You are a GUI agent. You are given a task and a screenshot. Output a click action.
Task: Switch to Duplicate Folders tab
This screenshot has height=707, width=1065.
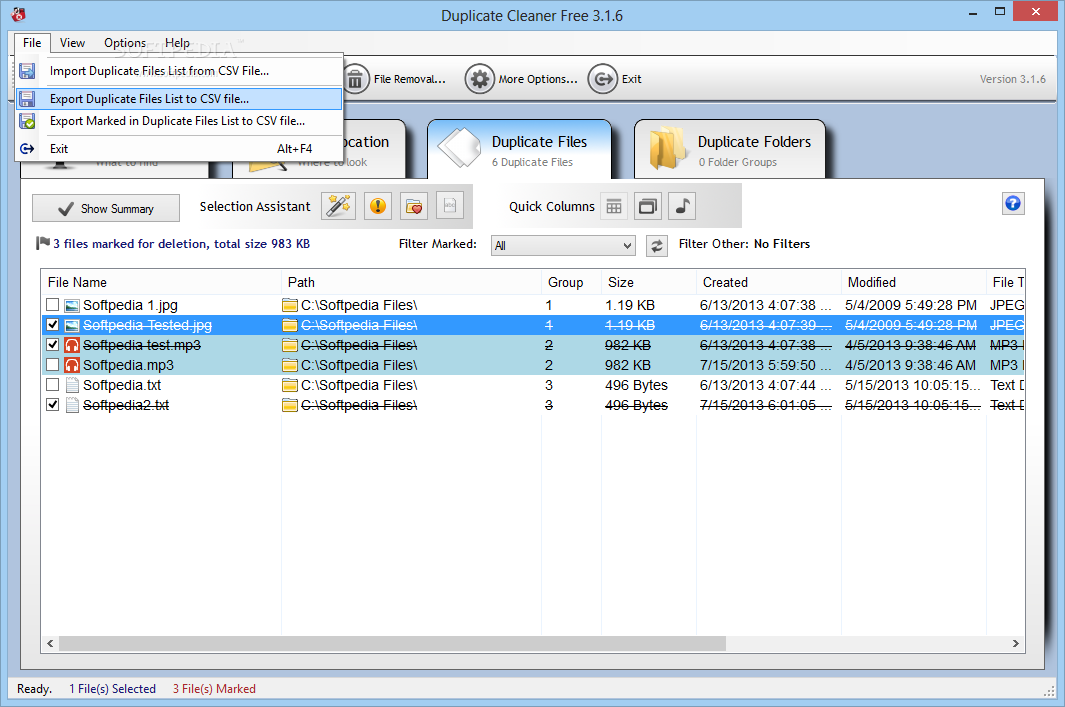point(729,149)
